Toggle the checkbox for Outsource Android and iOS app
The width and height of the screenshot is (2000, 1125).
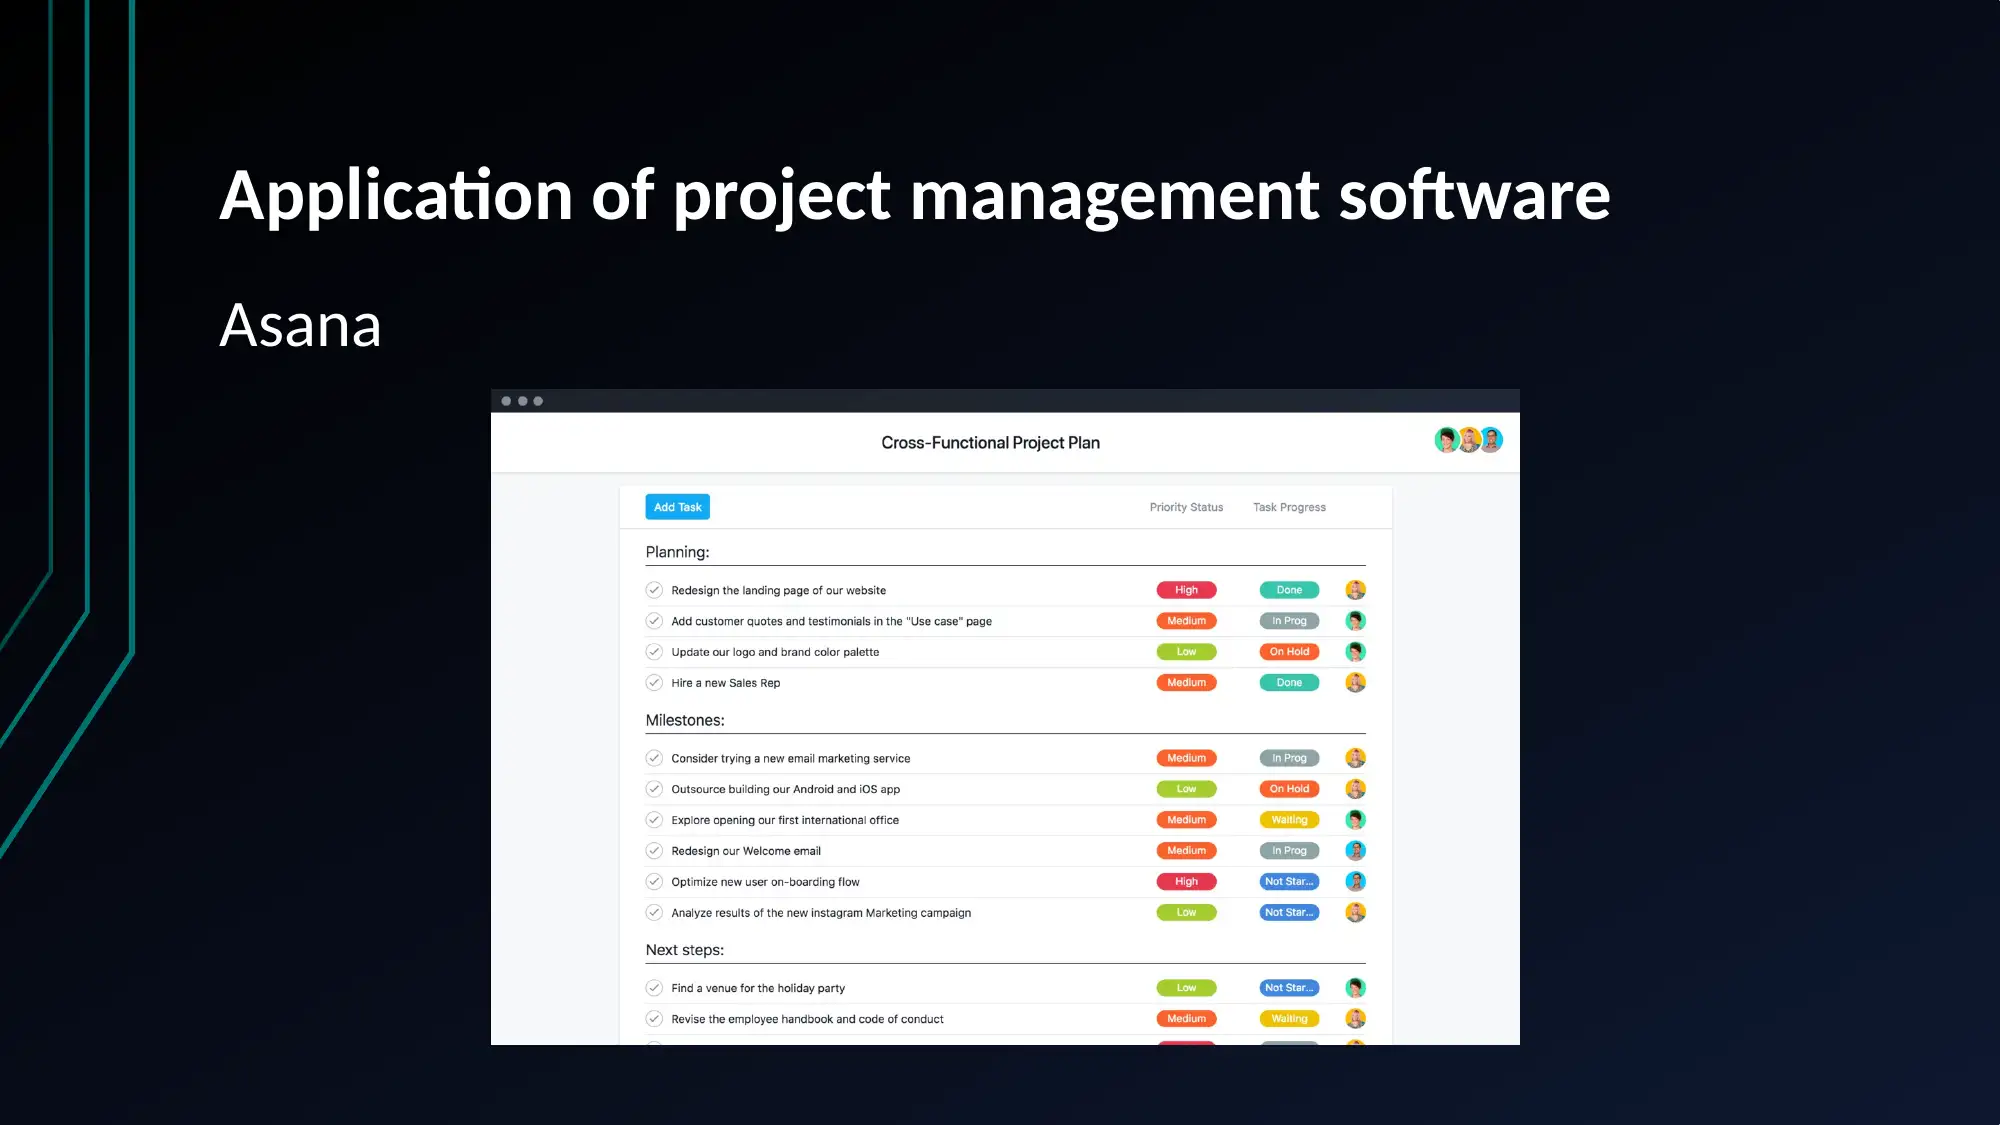point(654,788)
